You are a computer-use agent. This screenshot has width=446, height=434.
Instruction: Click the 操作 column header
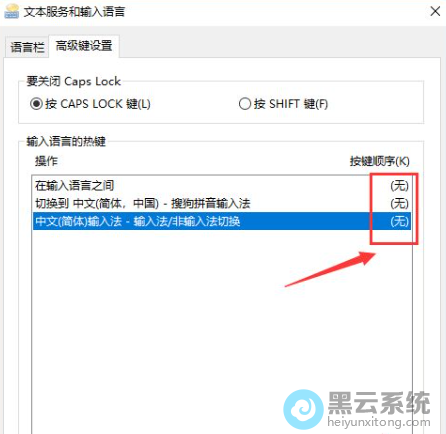pyautogui.click(x=46, y=161)
